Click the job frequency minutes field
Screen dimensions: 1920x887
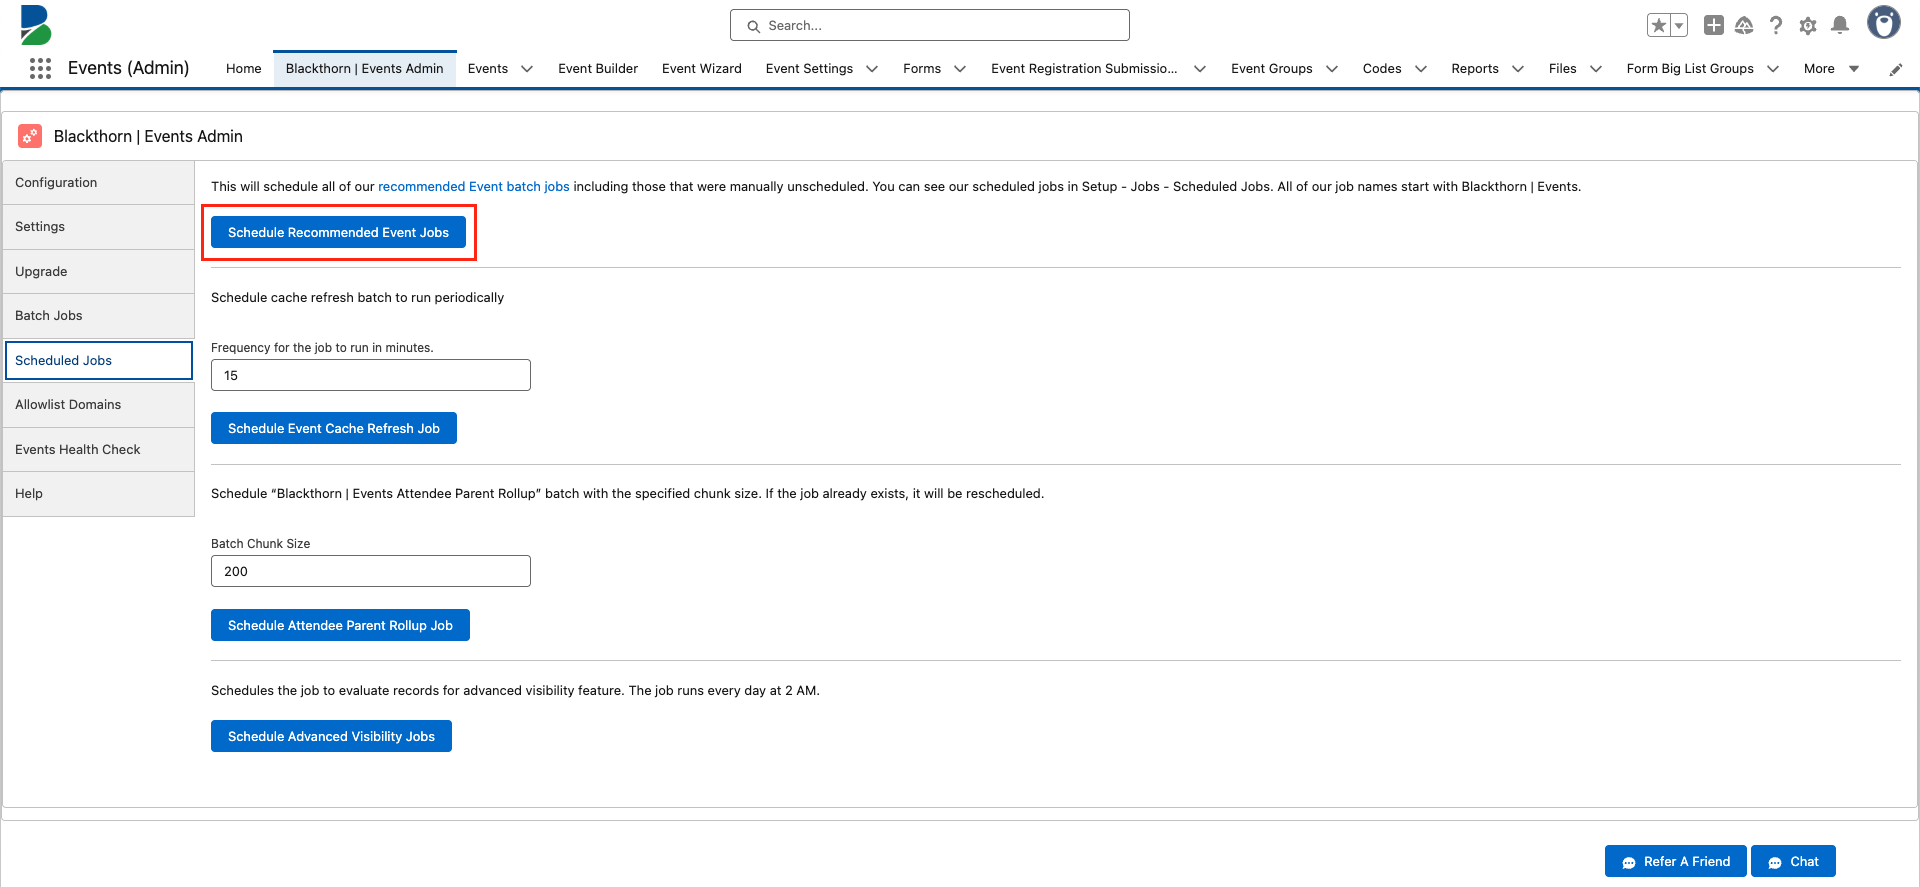[x=371, y=375]
